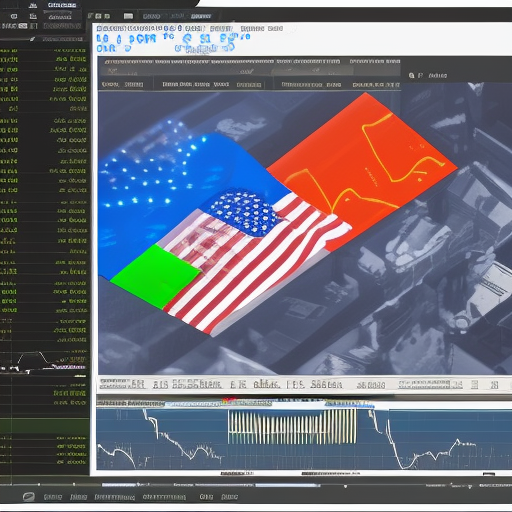
Task: Click the blue price chart below the flag image
Action: pos(304,439)
